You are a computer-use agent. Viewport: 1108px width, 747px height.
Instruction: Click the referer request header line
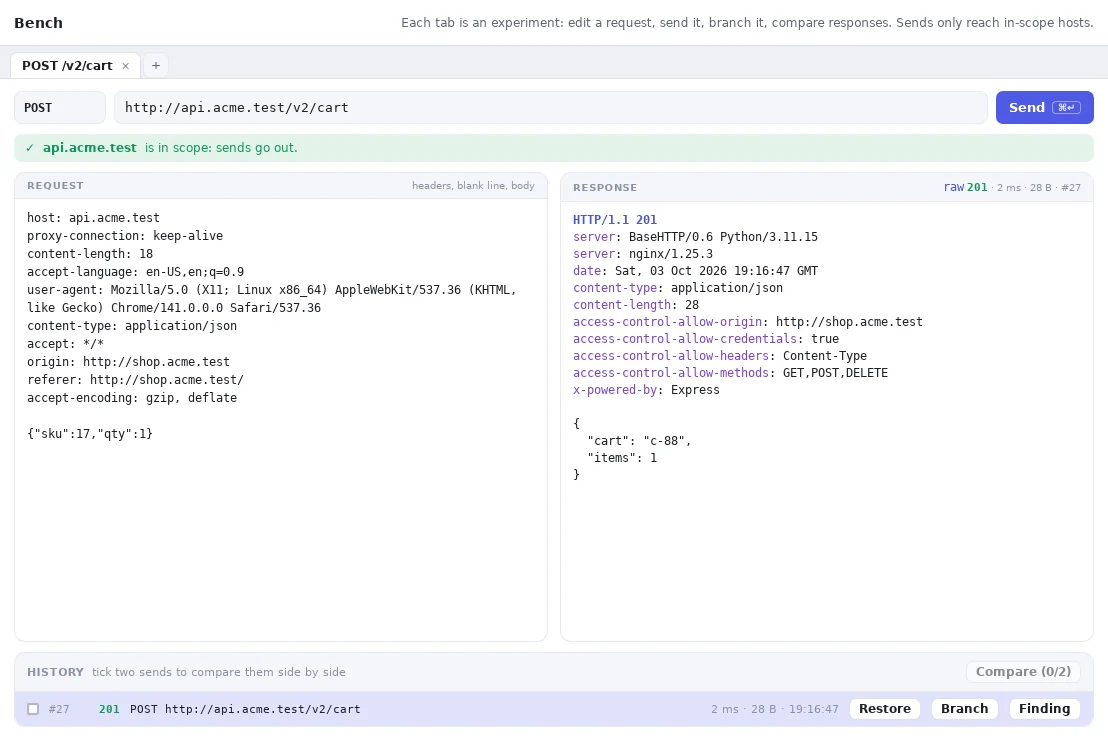click(x=135, y=380)
